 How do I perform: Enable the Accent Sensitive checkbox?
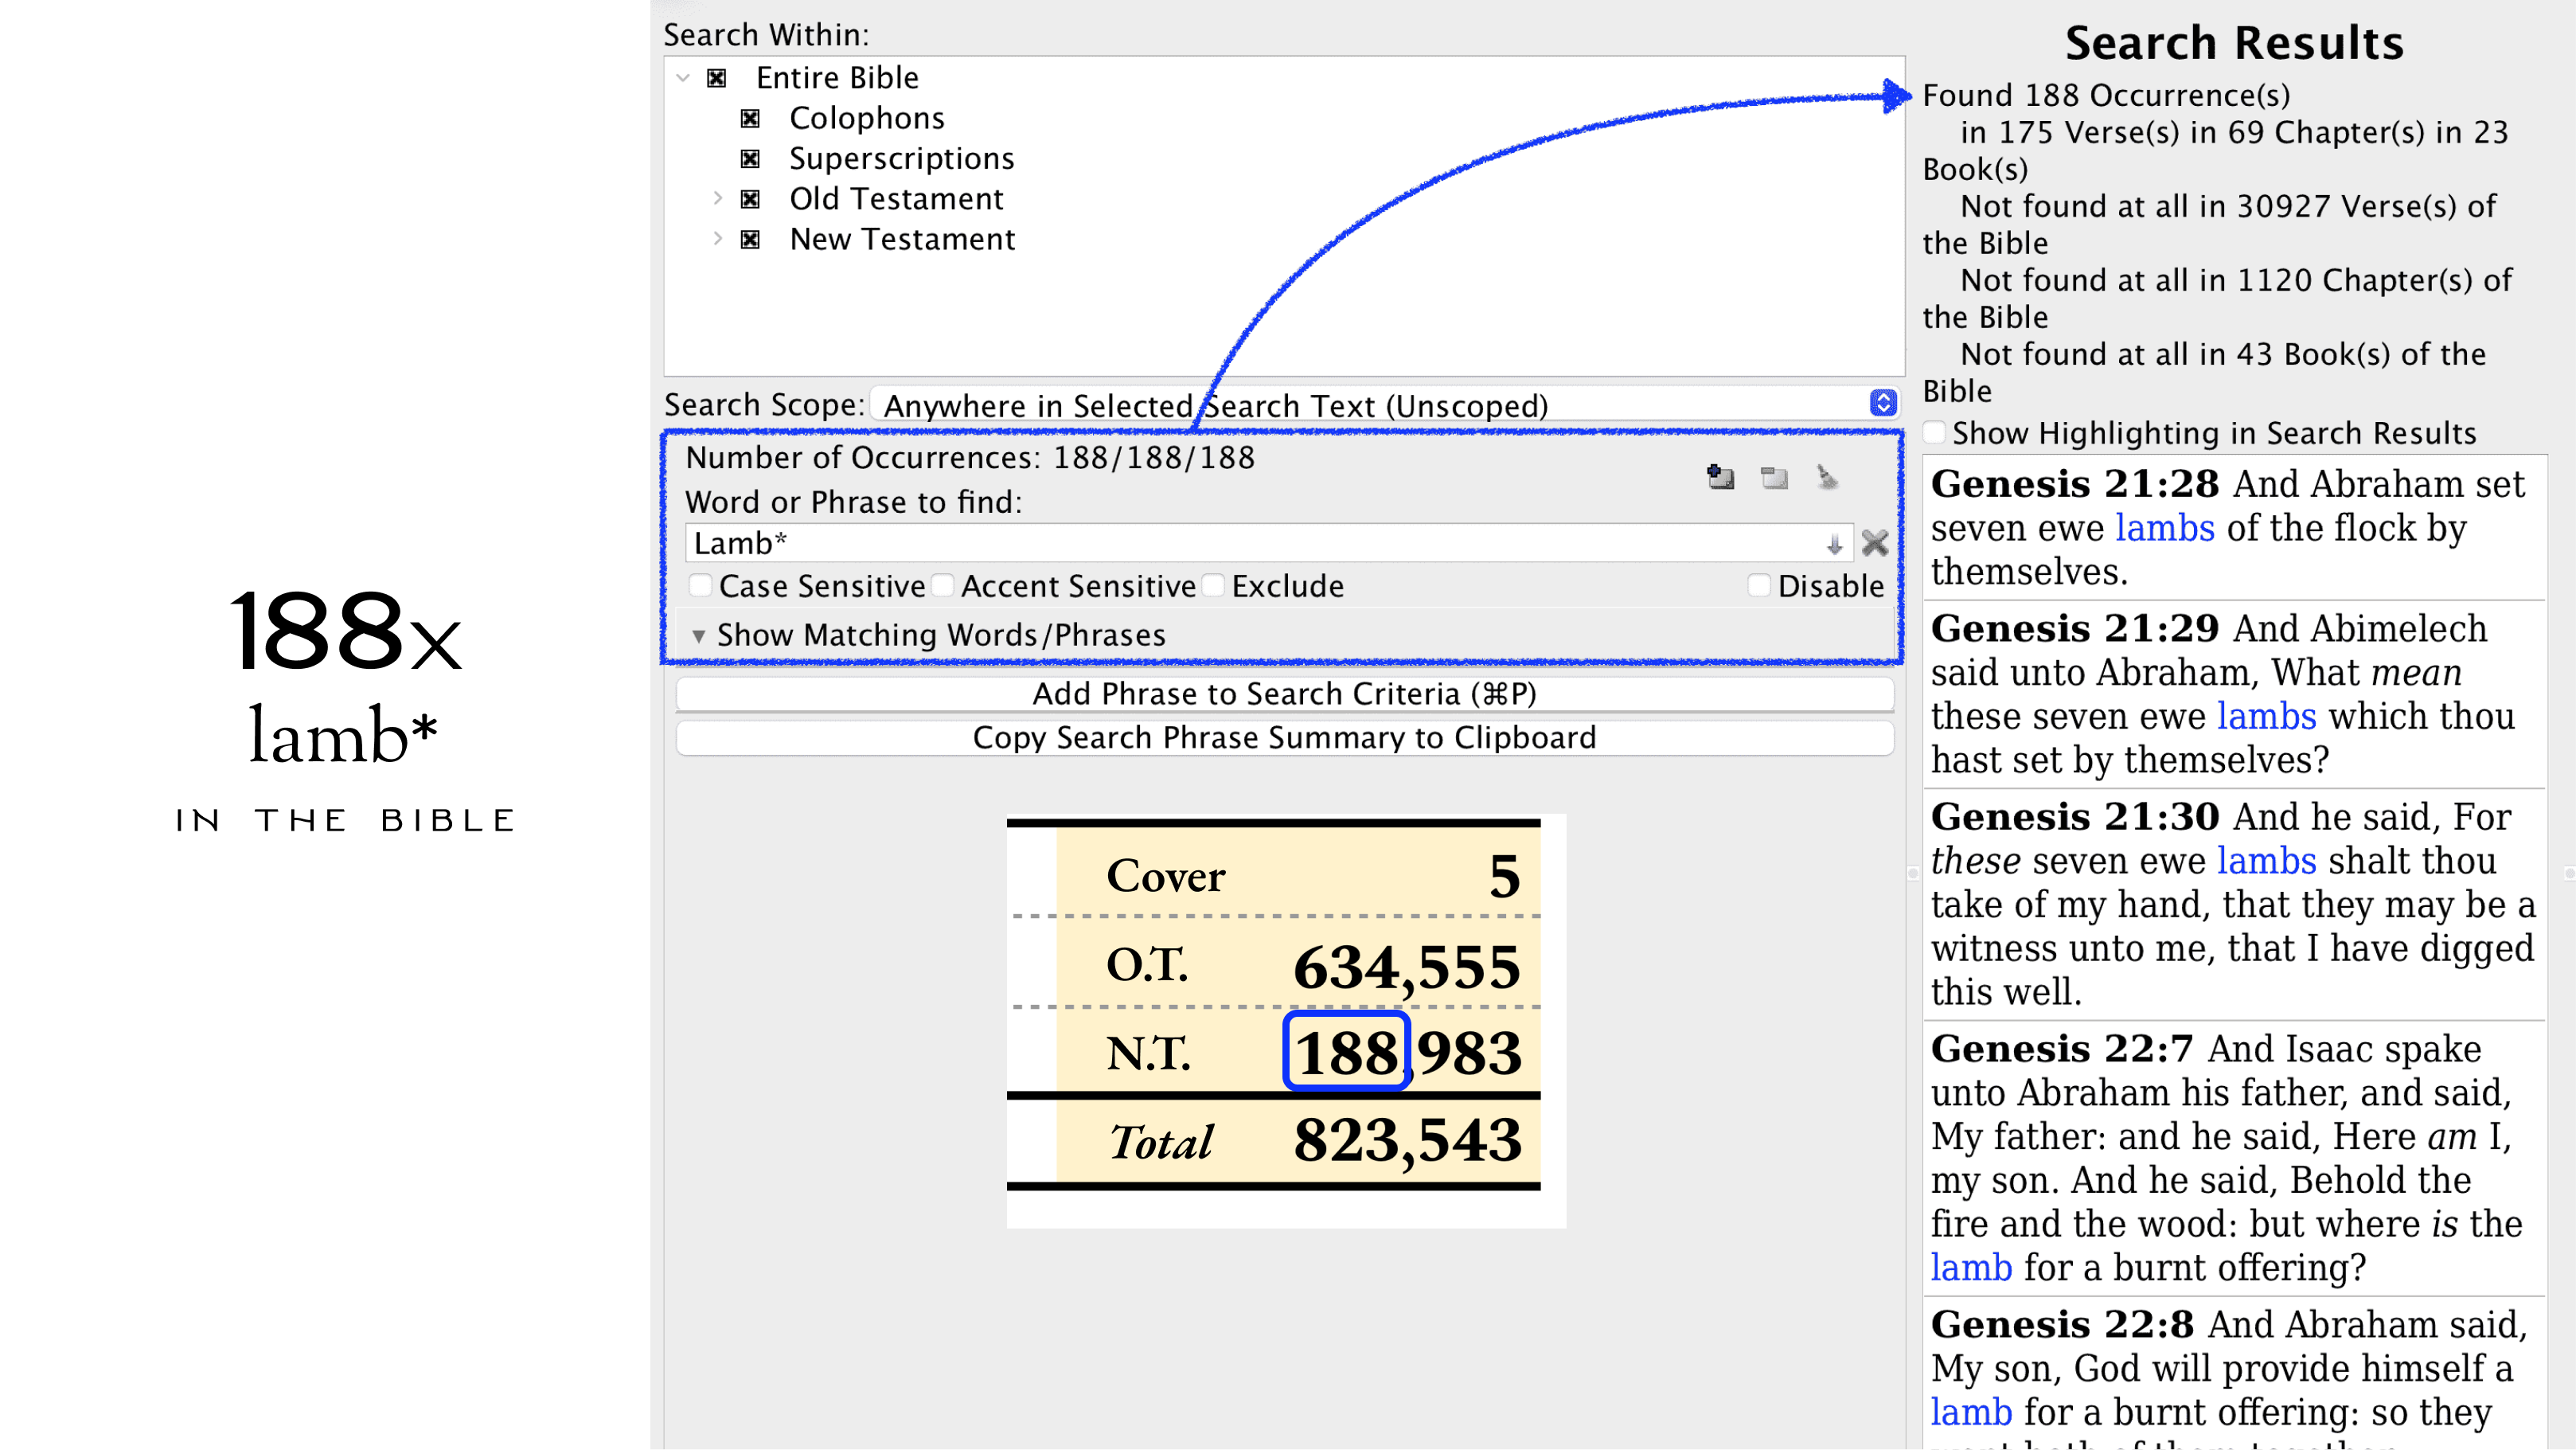[943, 585]
